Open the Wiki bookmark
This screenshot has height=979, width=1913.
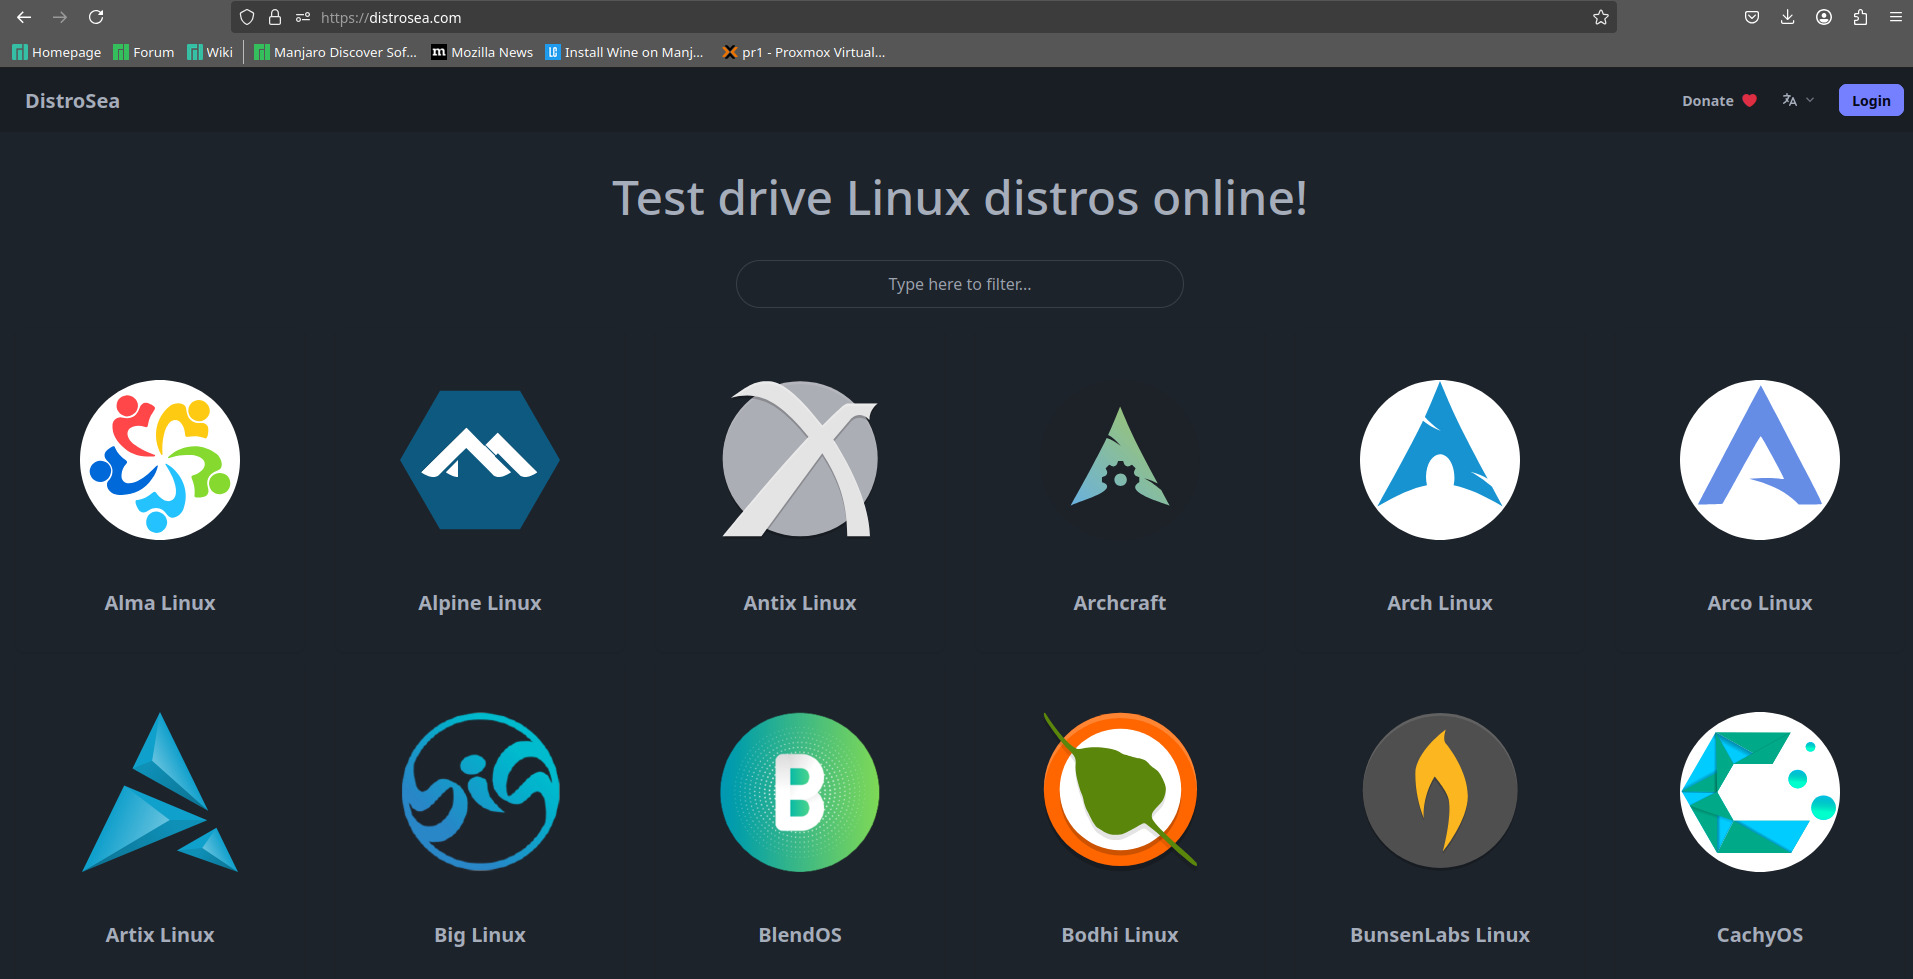(210, 52)
